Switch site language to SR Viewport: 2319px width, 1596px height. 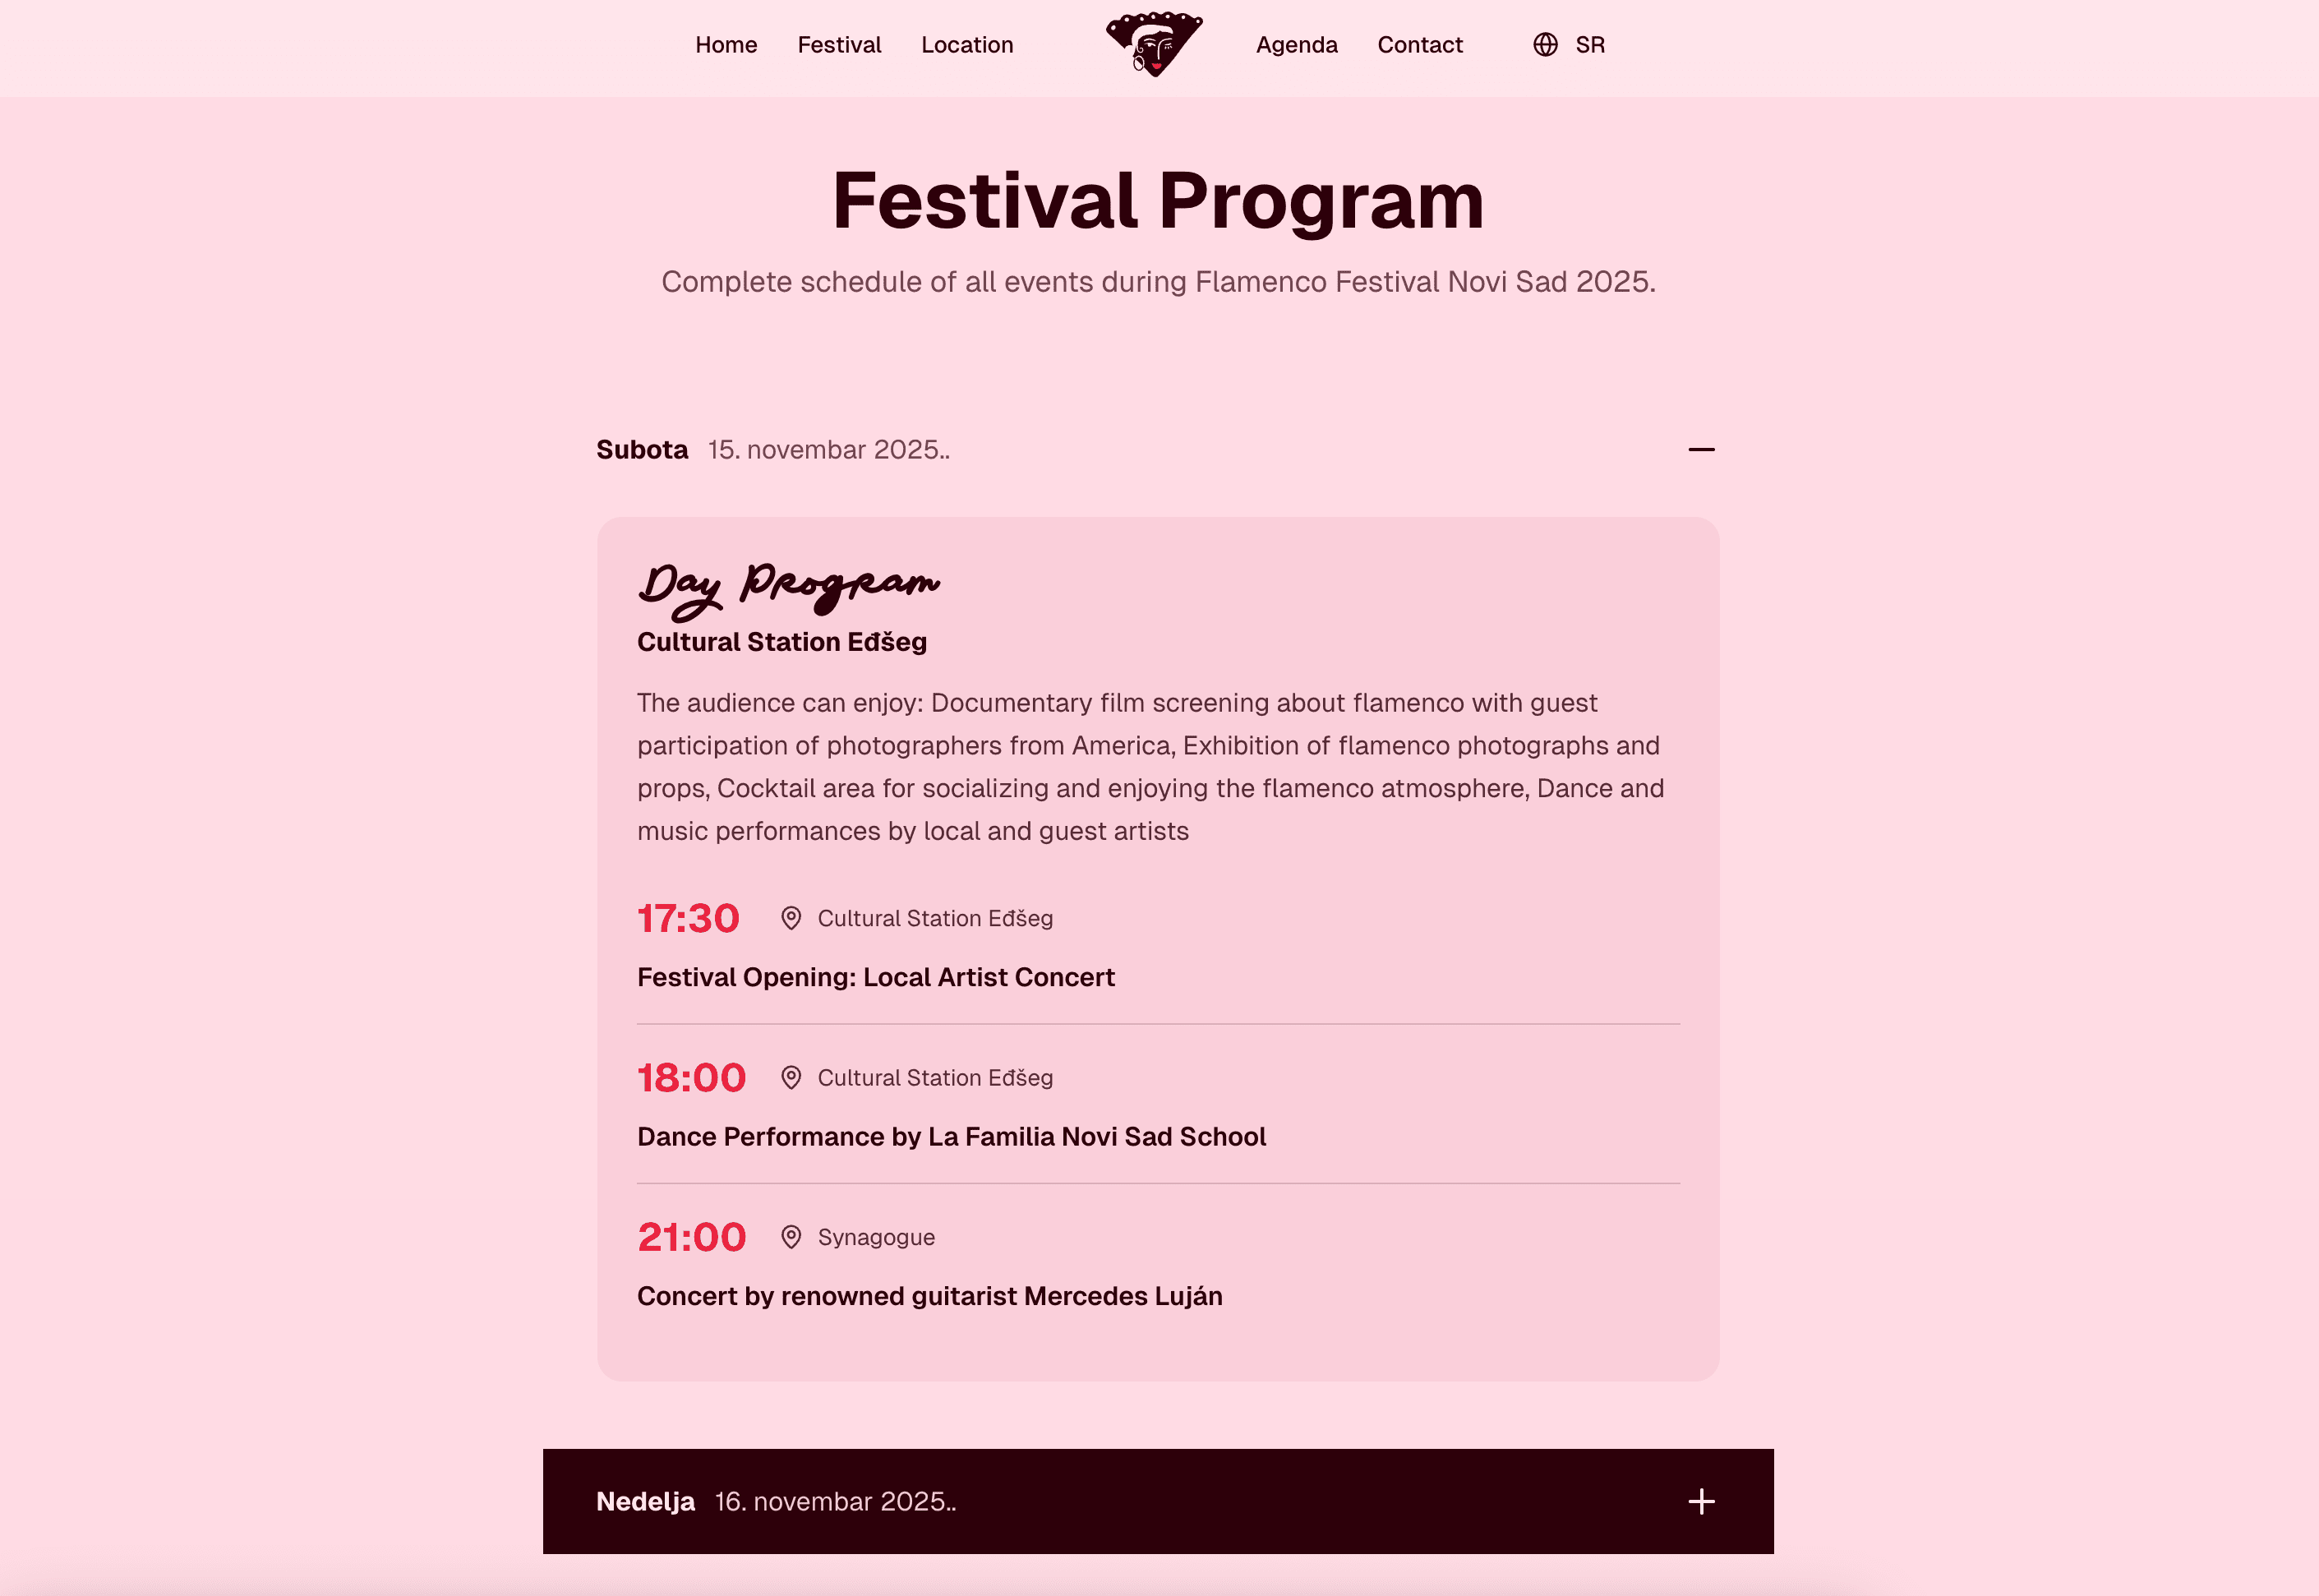[1590, 45]
